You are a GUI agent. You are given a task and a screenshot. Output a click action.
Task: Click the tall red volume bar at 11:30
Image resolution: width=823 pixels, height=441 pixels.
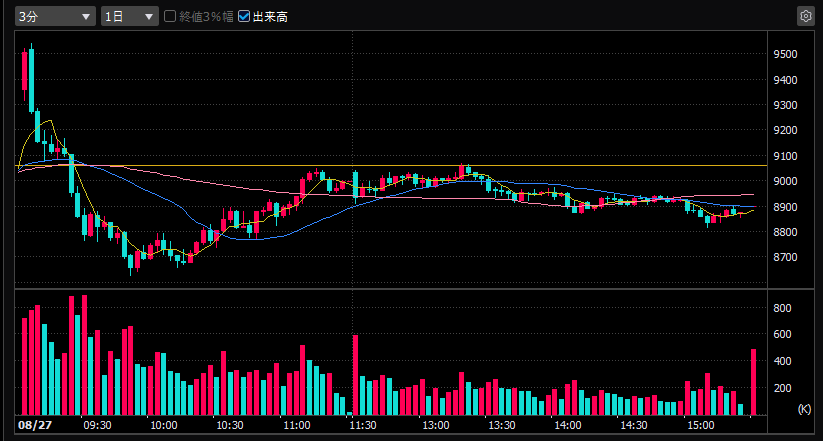[x=355, y=375]
